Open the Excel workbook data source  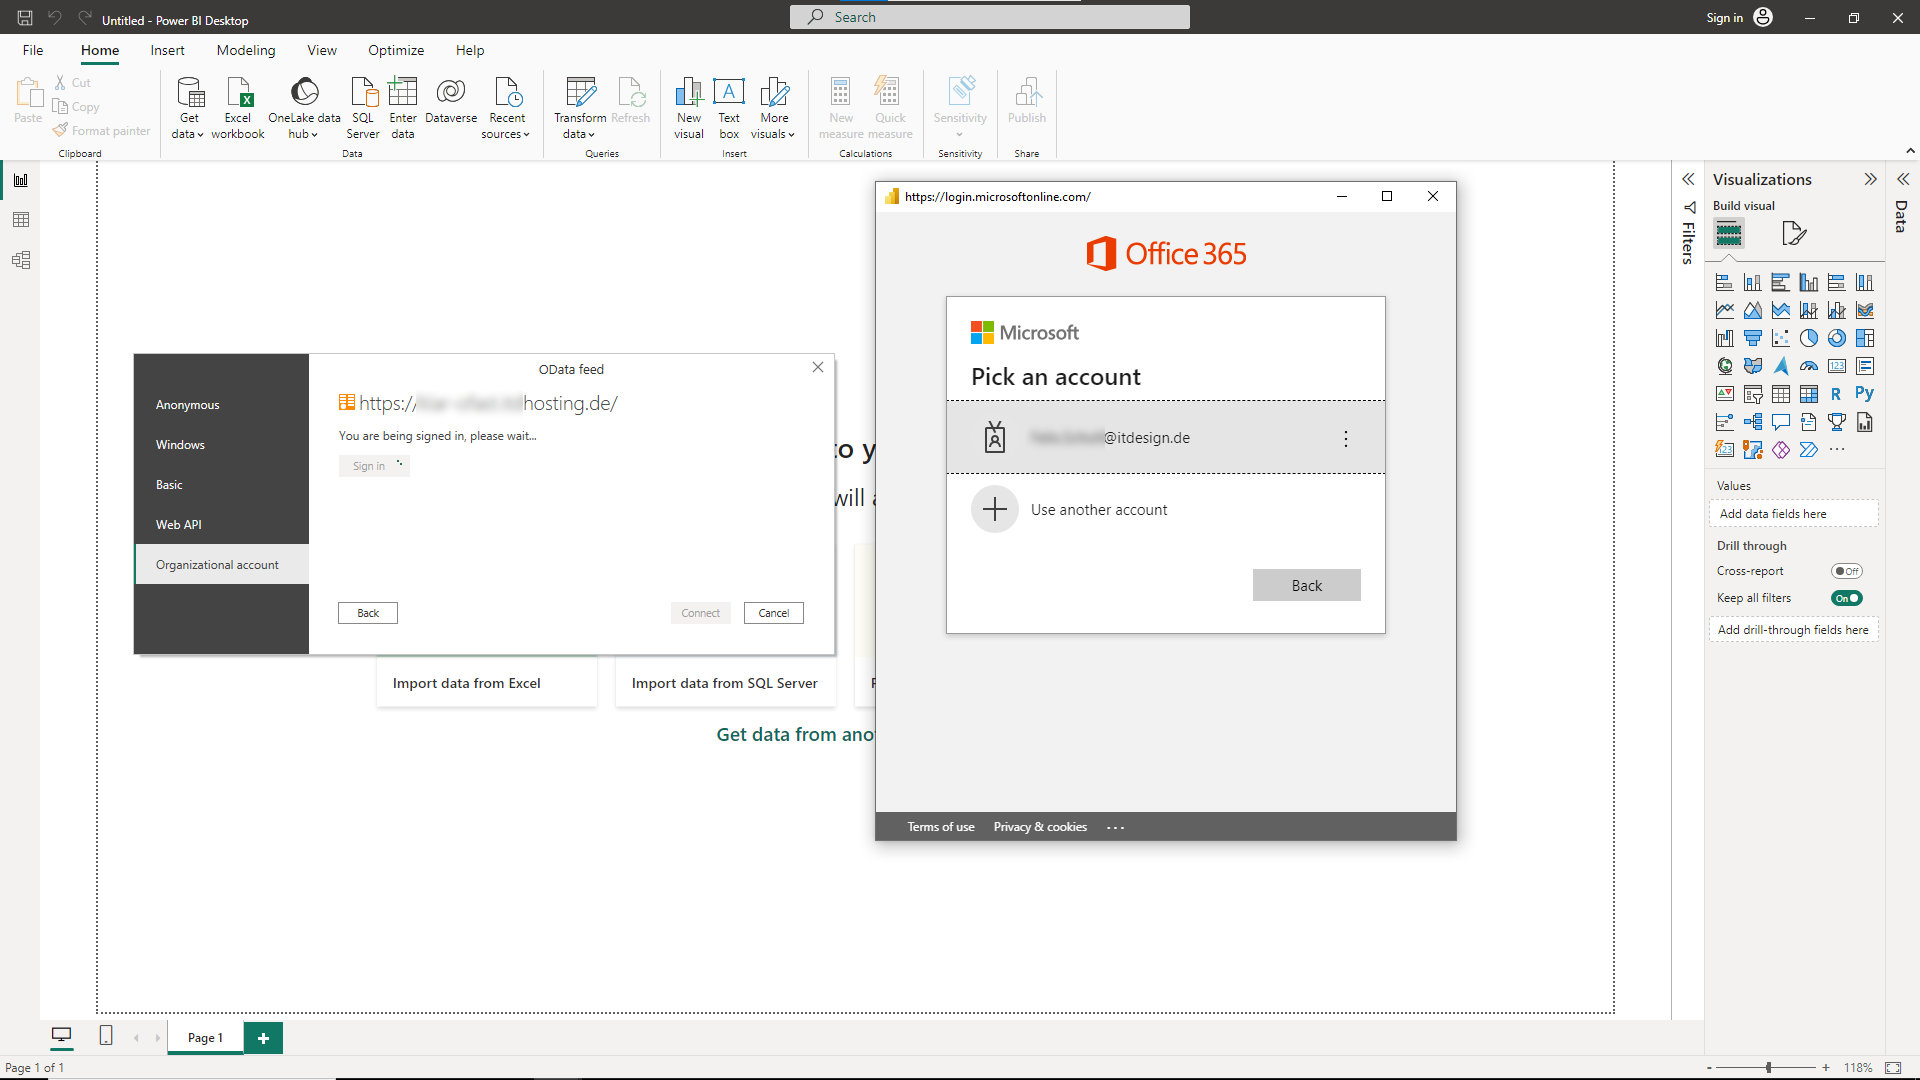[238, 108]
